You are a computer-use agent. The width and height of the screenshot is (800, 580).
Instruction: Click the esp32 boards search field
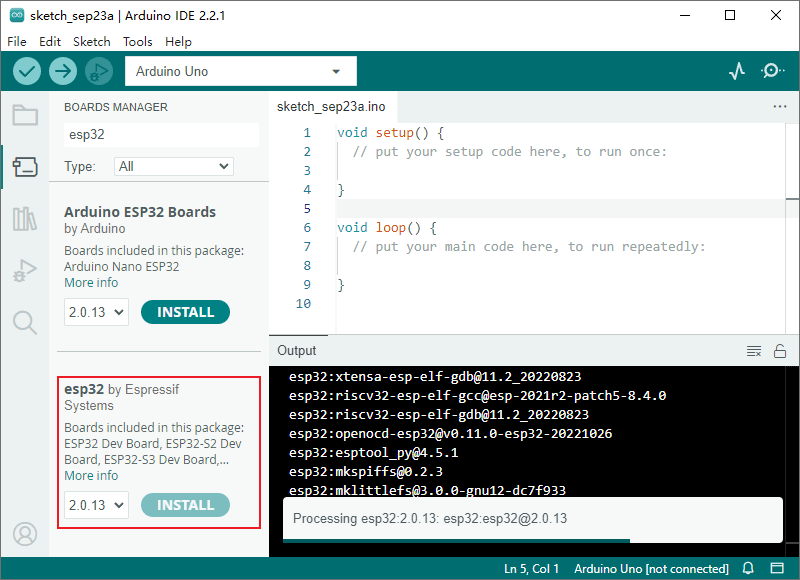tap(160, 135)
